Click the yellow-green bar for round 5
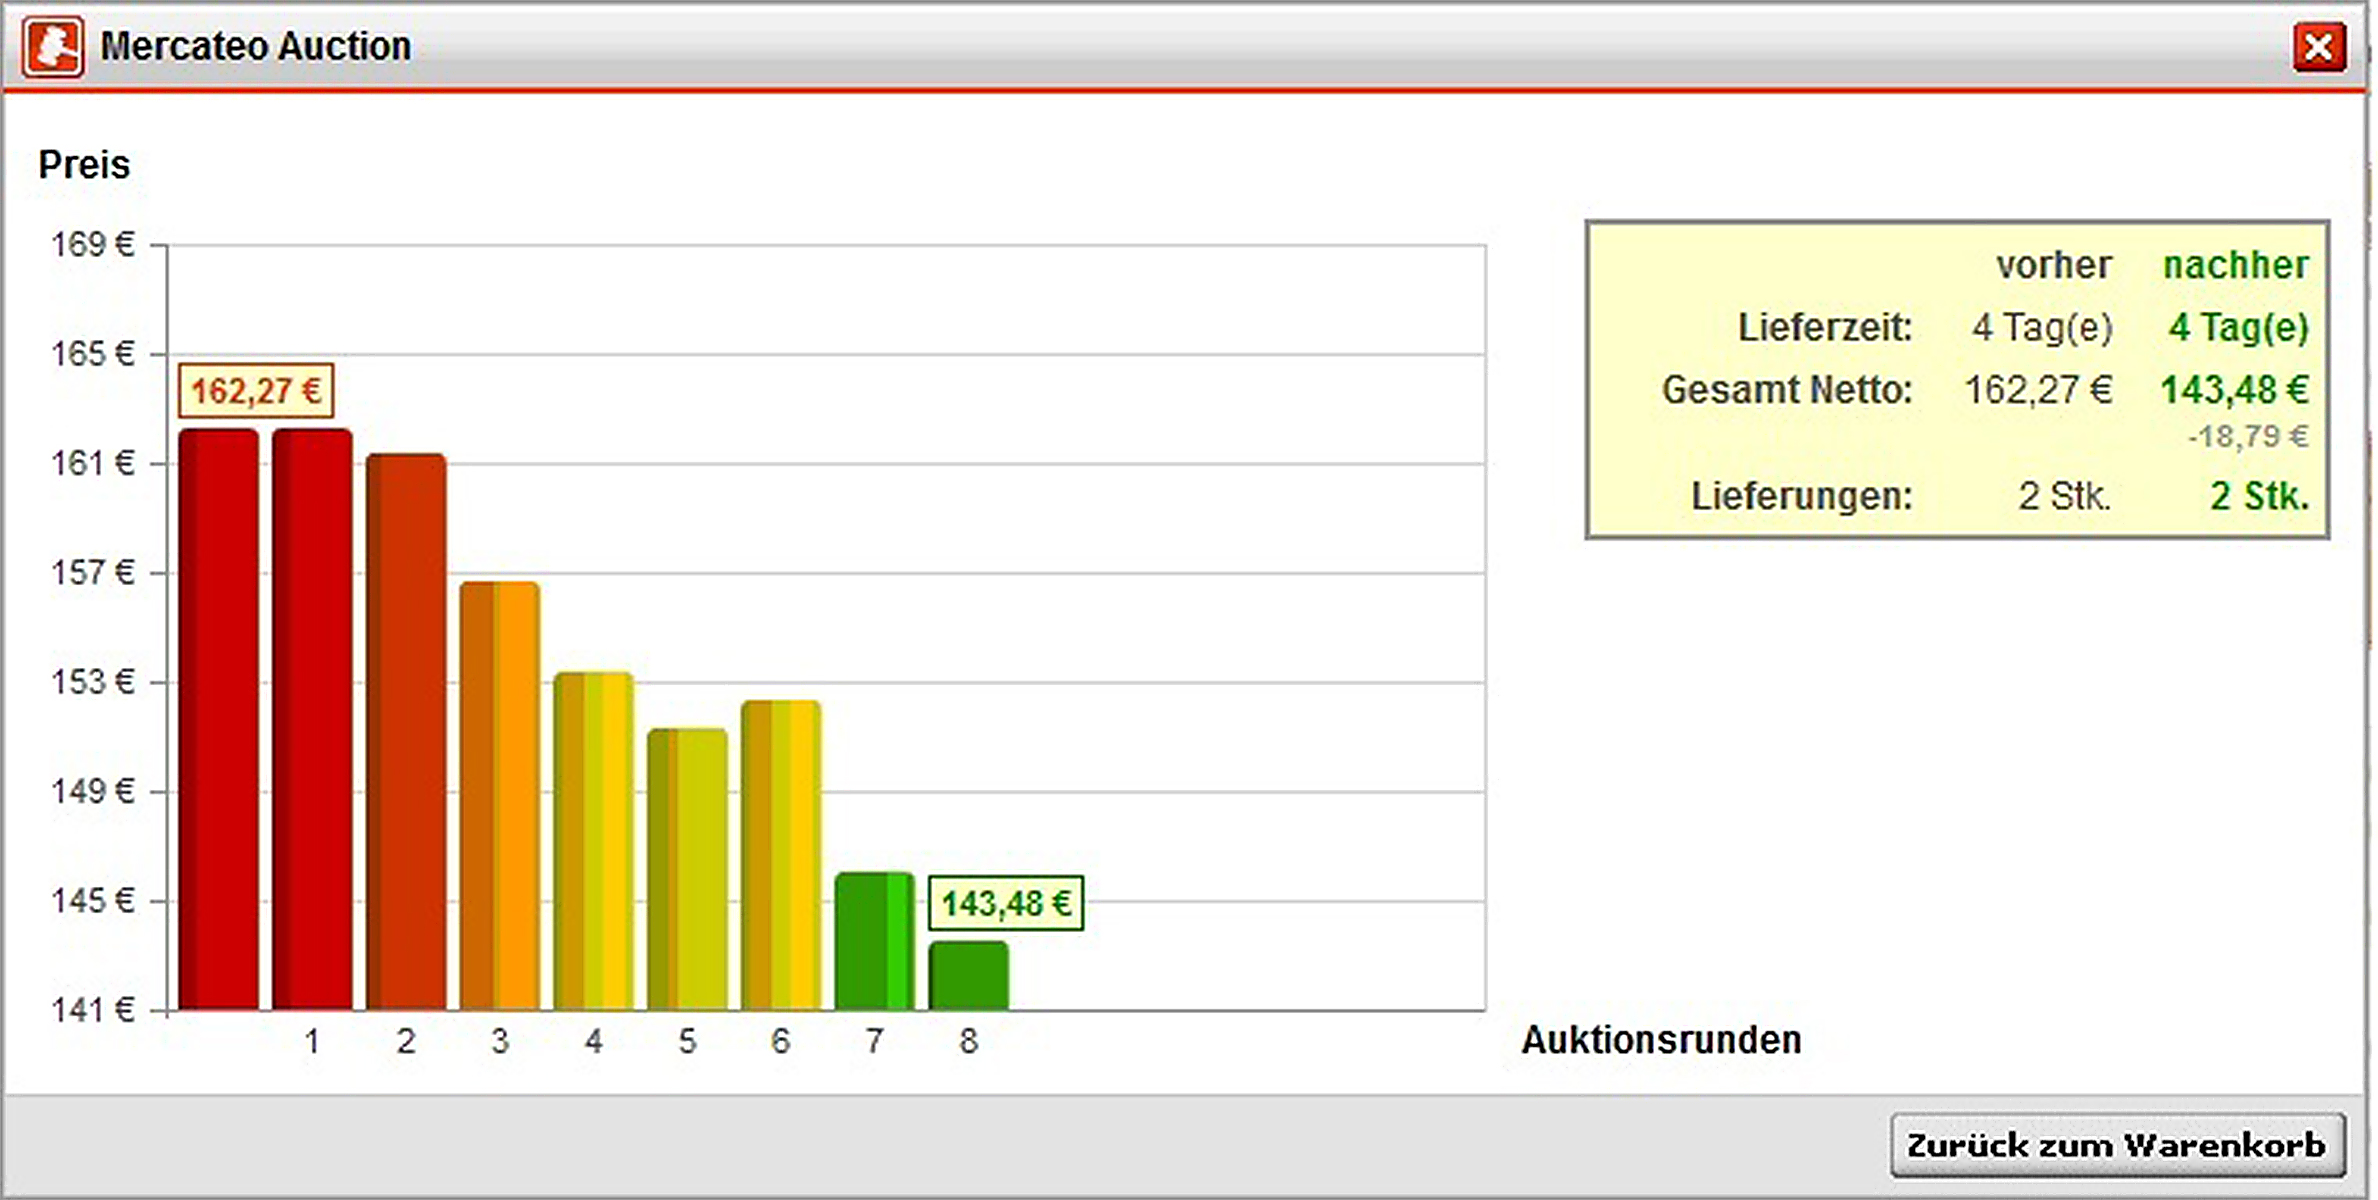2378x1200 pixels. click(687, 869)
